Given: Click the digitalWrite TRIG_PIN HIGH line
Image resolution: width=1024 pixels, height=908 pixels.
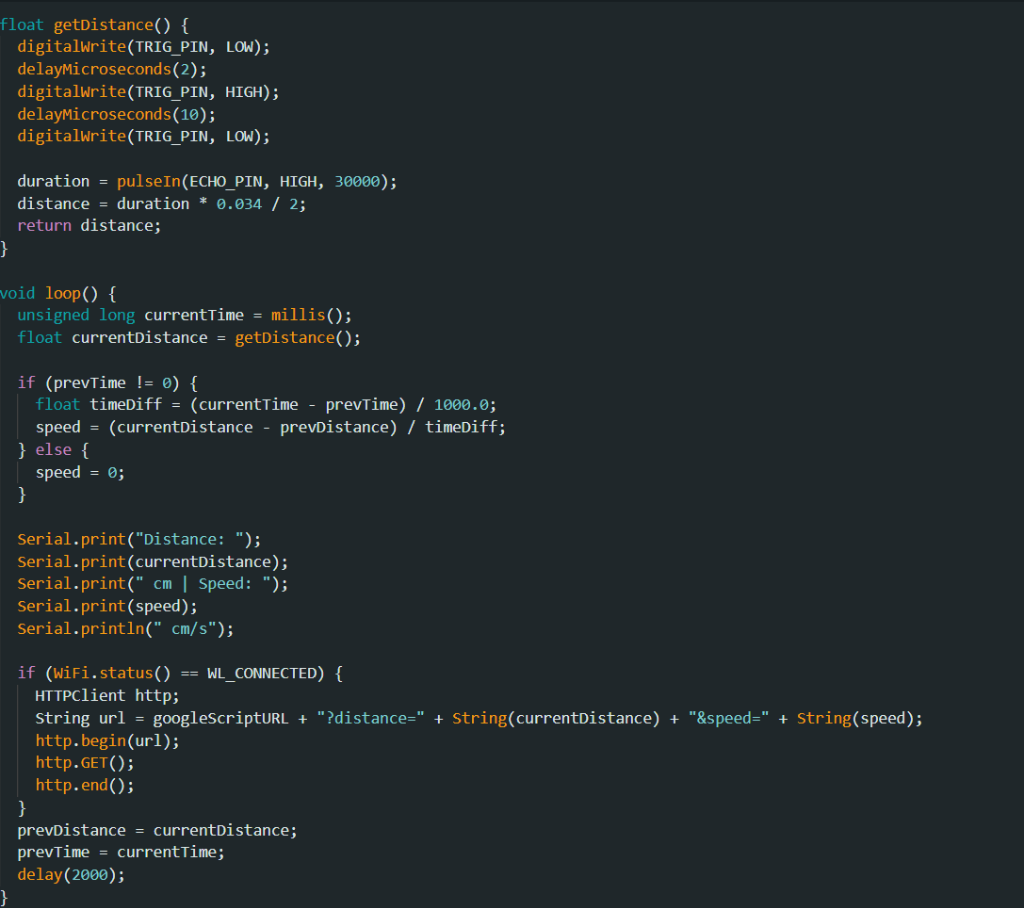Looking at the screenshot, I should [x=148, y=91].
